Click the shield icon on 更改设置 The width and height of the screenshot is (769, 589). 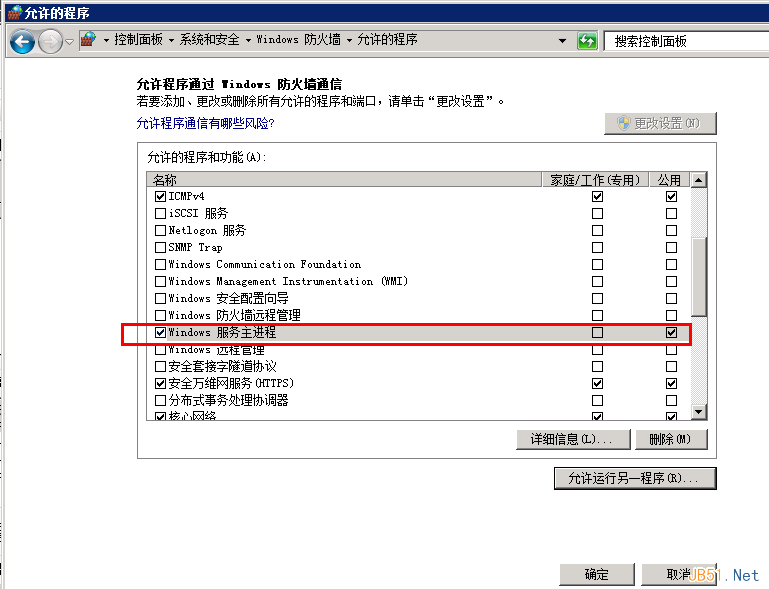pyautogui.click(x=623, y=123)
